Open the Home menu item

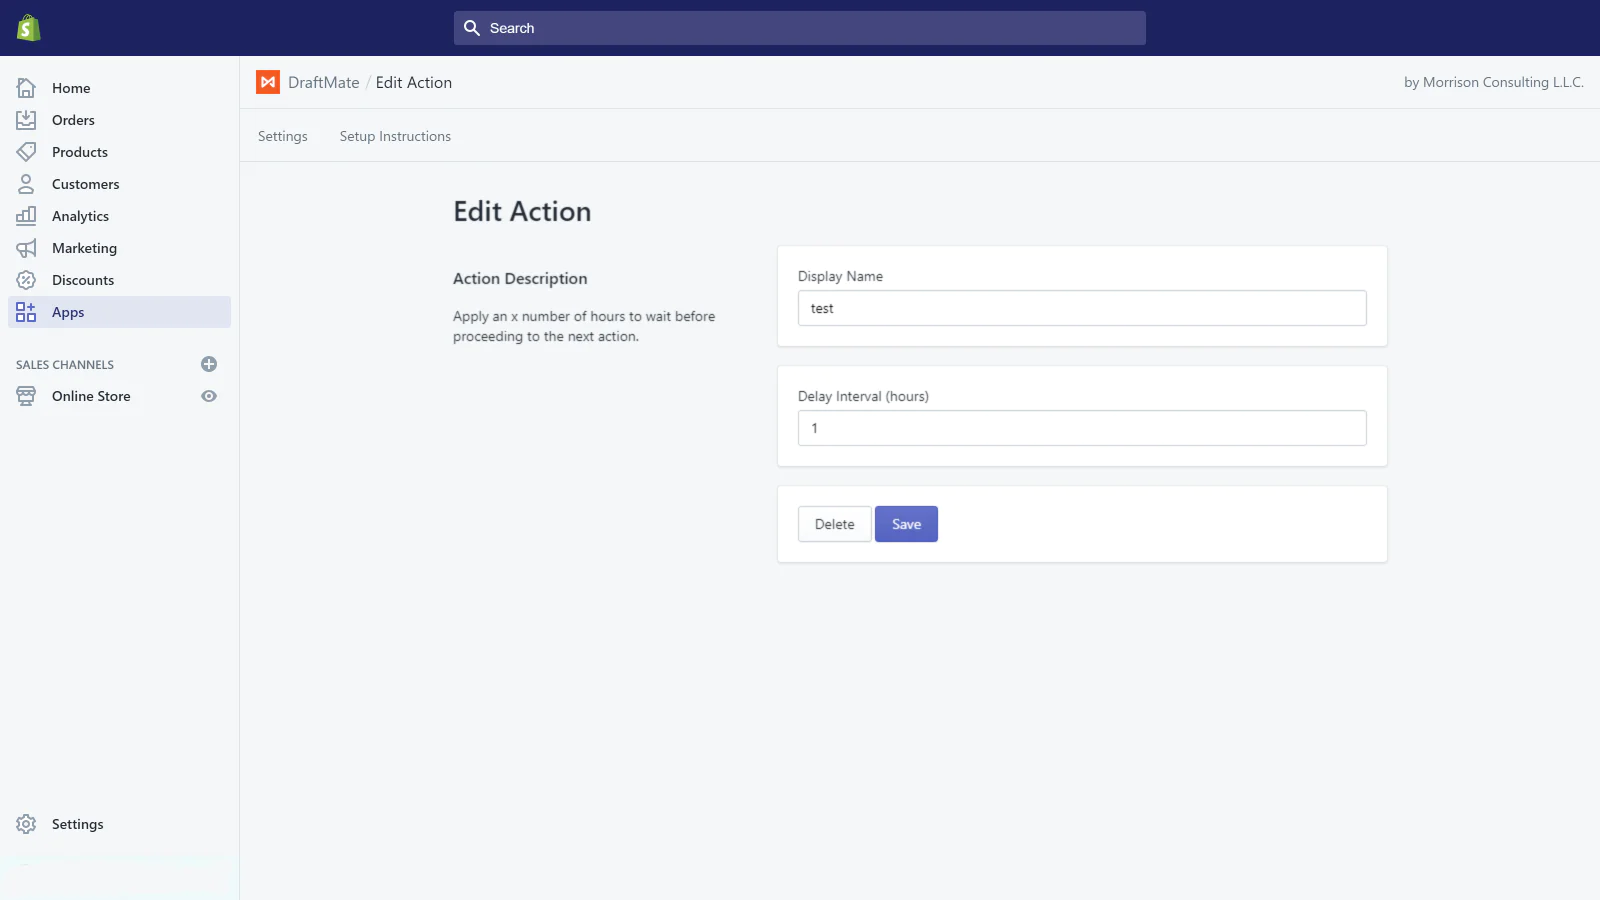[x=119, y=88]
